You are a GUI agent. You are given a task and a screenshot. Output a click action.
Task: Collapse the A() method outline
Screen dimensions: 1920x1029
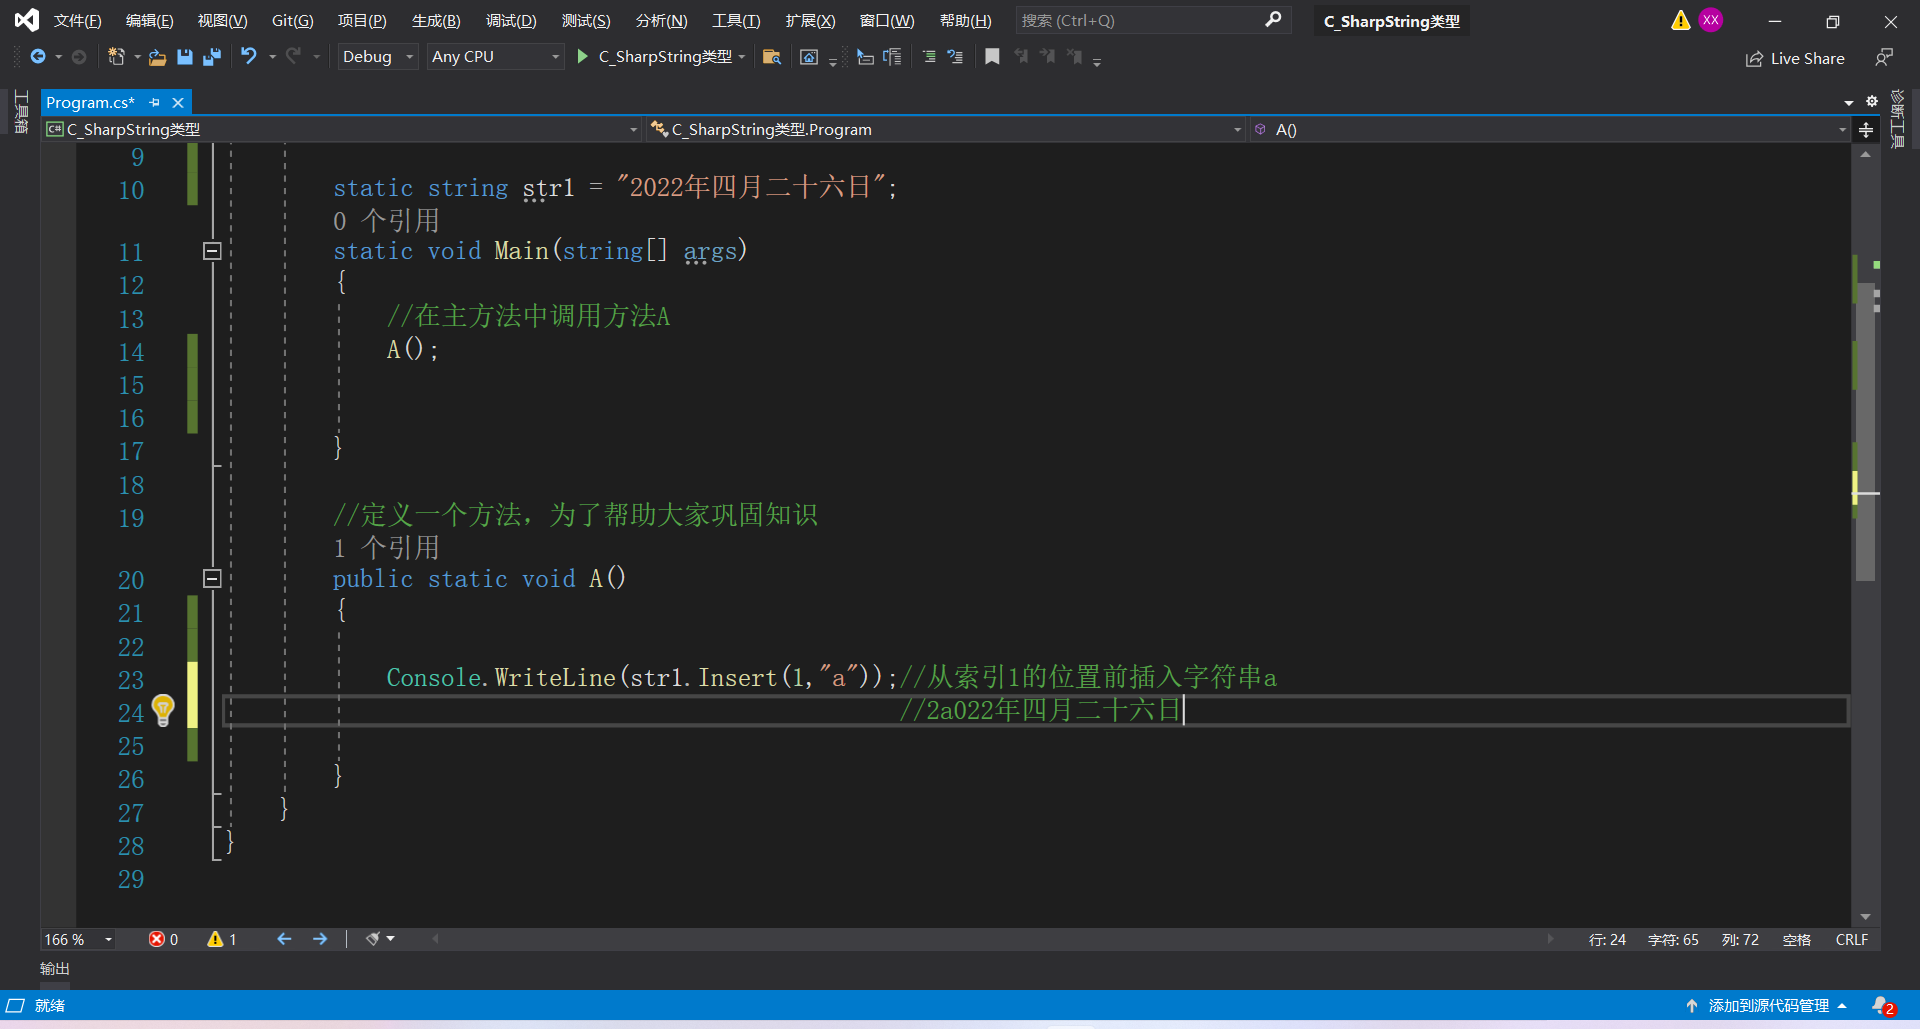coord(212,578)
